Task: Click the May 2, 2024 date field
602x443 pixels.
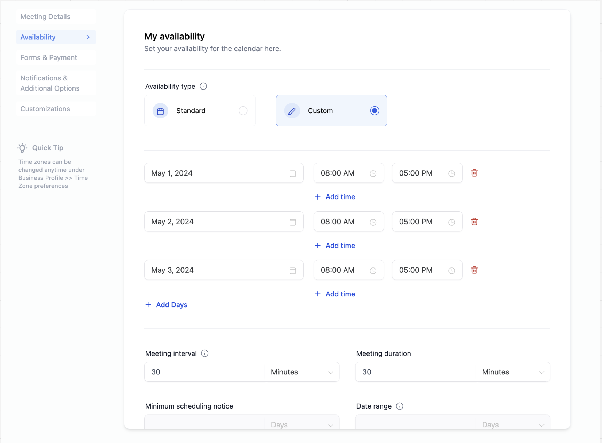Action: 224,222
